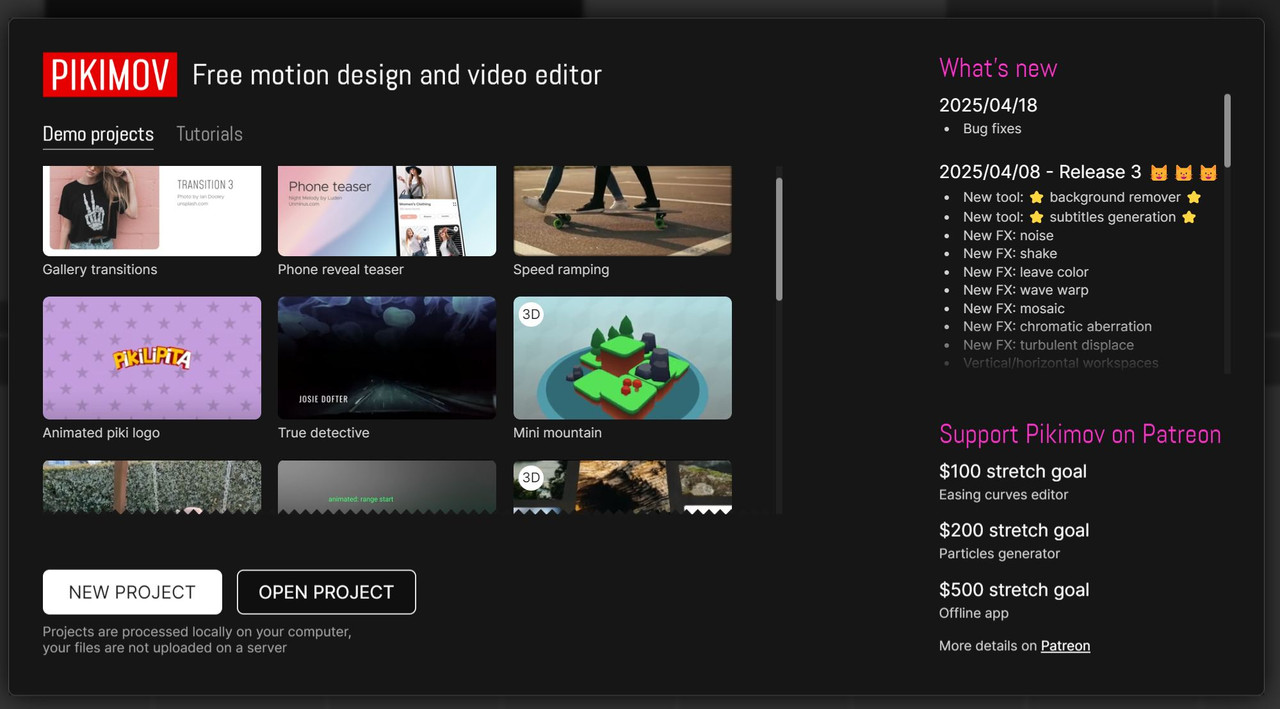The width and height of the screenshot is (1280, 709).
Task: Switch to the Tutorials tab
Action: (209, 134)
